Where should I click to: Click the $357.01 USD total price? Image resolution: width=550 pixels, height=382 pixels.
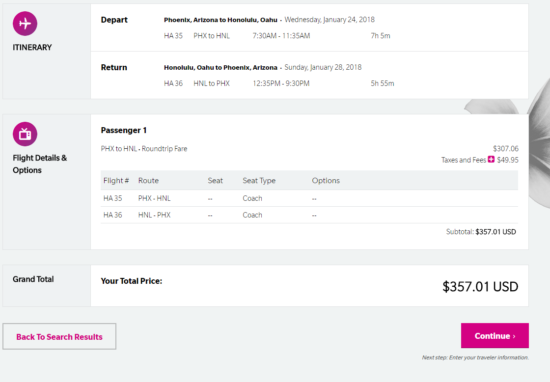(x=480, y=287)
